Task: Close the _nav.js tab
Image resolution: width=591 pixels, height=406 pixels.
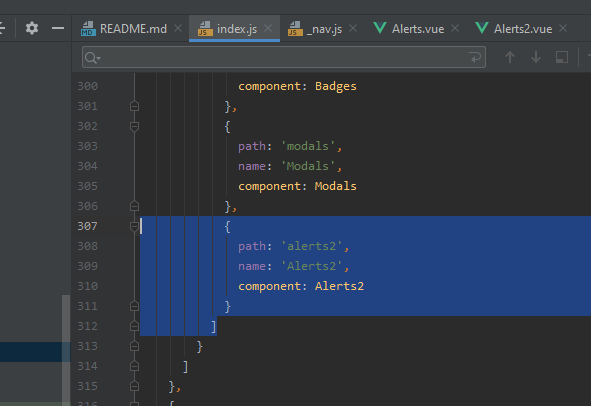Action: coord(353,28)
